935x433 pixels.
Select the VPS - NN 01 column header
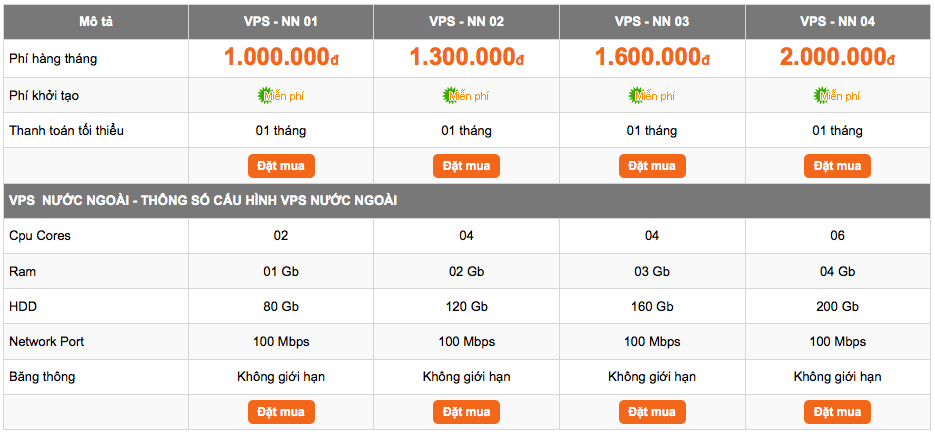[x=281, y=22]
